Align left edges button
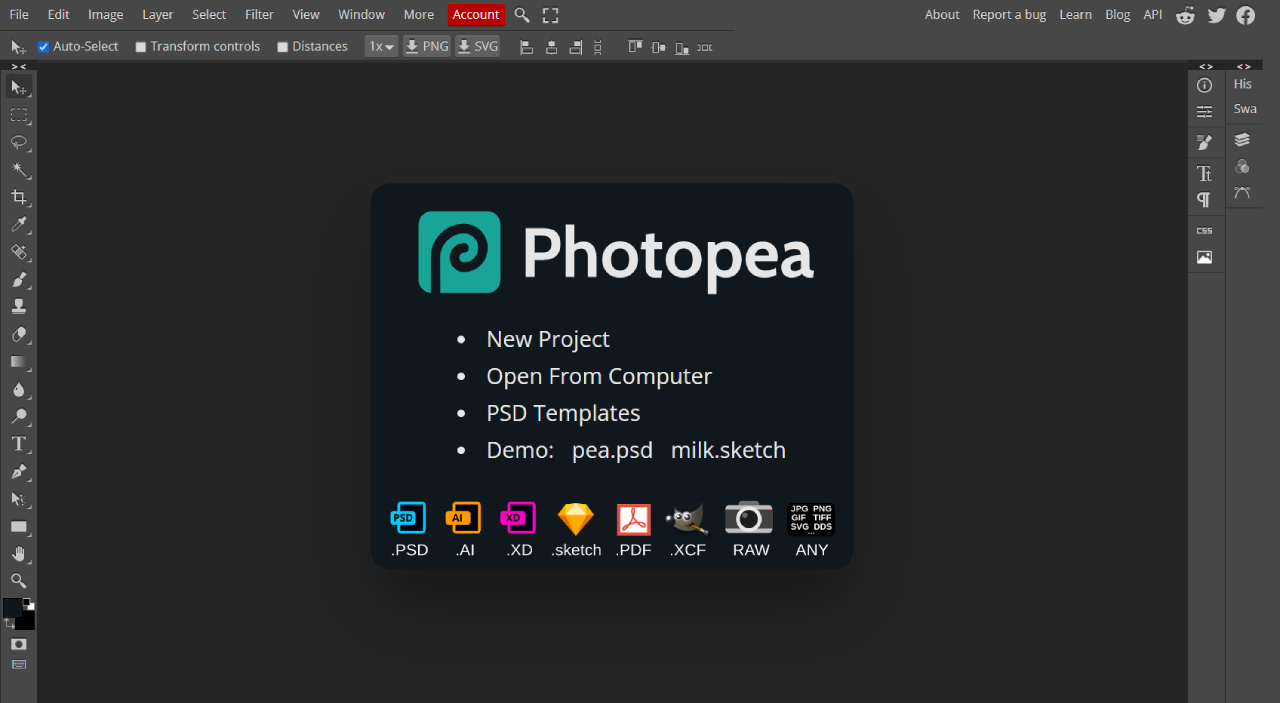 pos(526,47)
